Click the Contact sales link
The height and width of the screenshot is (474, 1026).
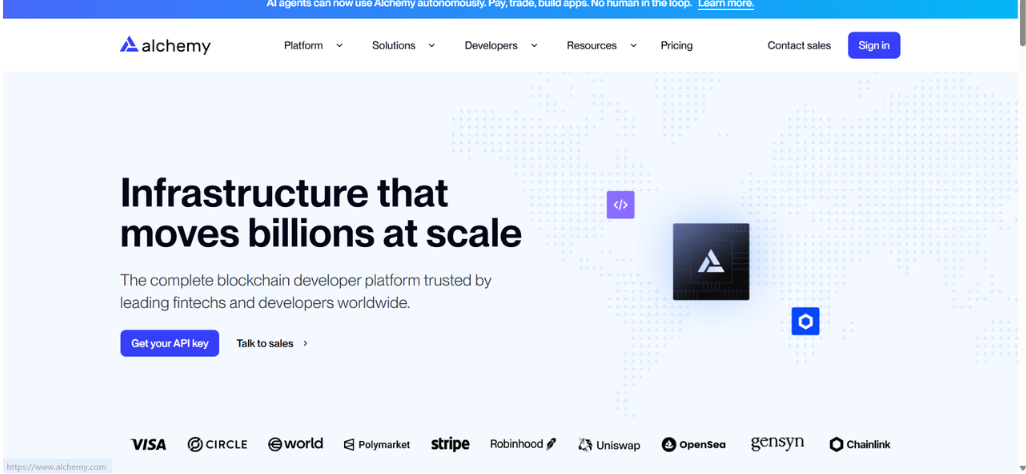(799, 45)
